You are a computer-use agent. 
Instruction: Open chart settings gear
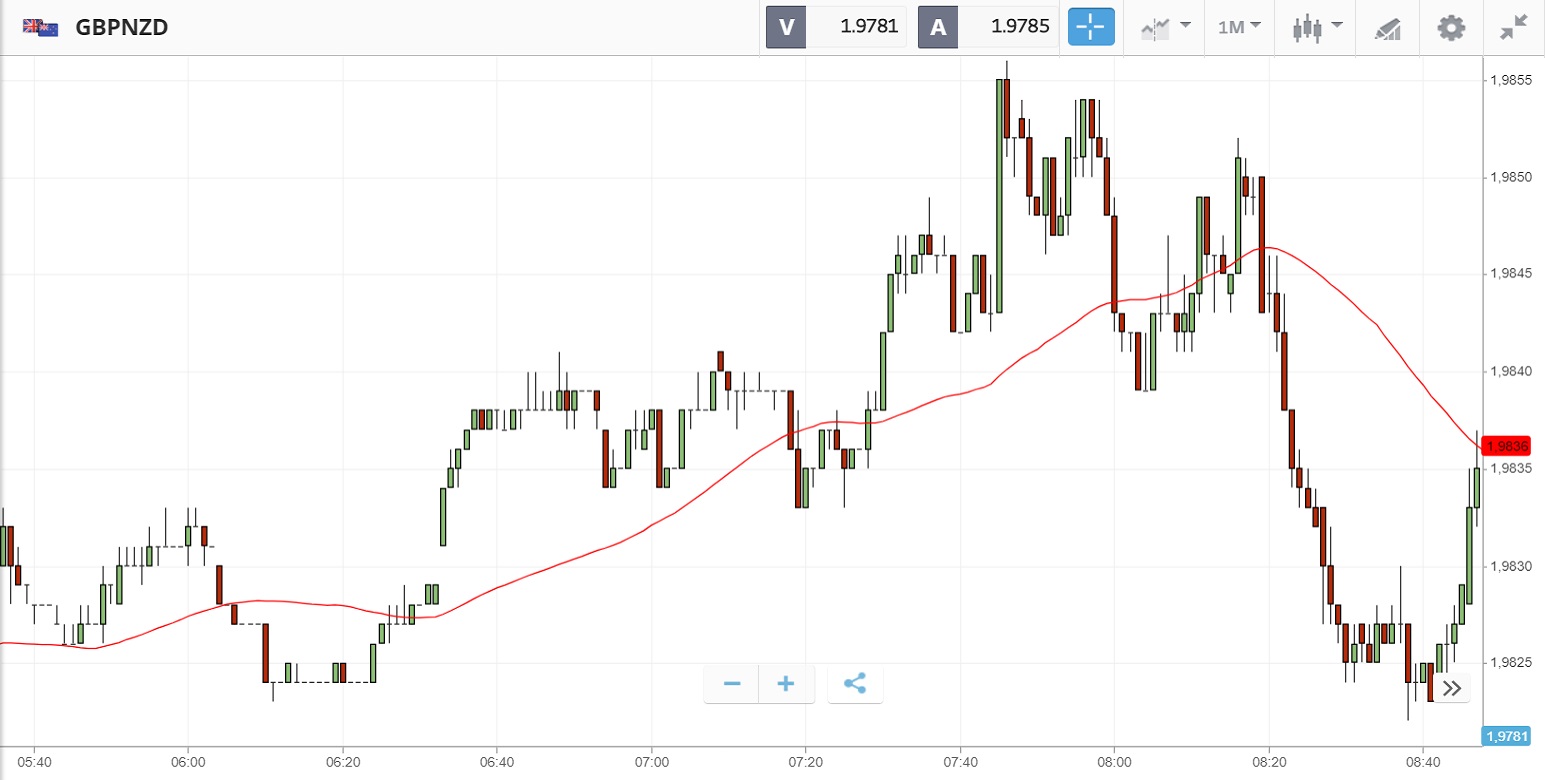(1451, 27)
